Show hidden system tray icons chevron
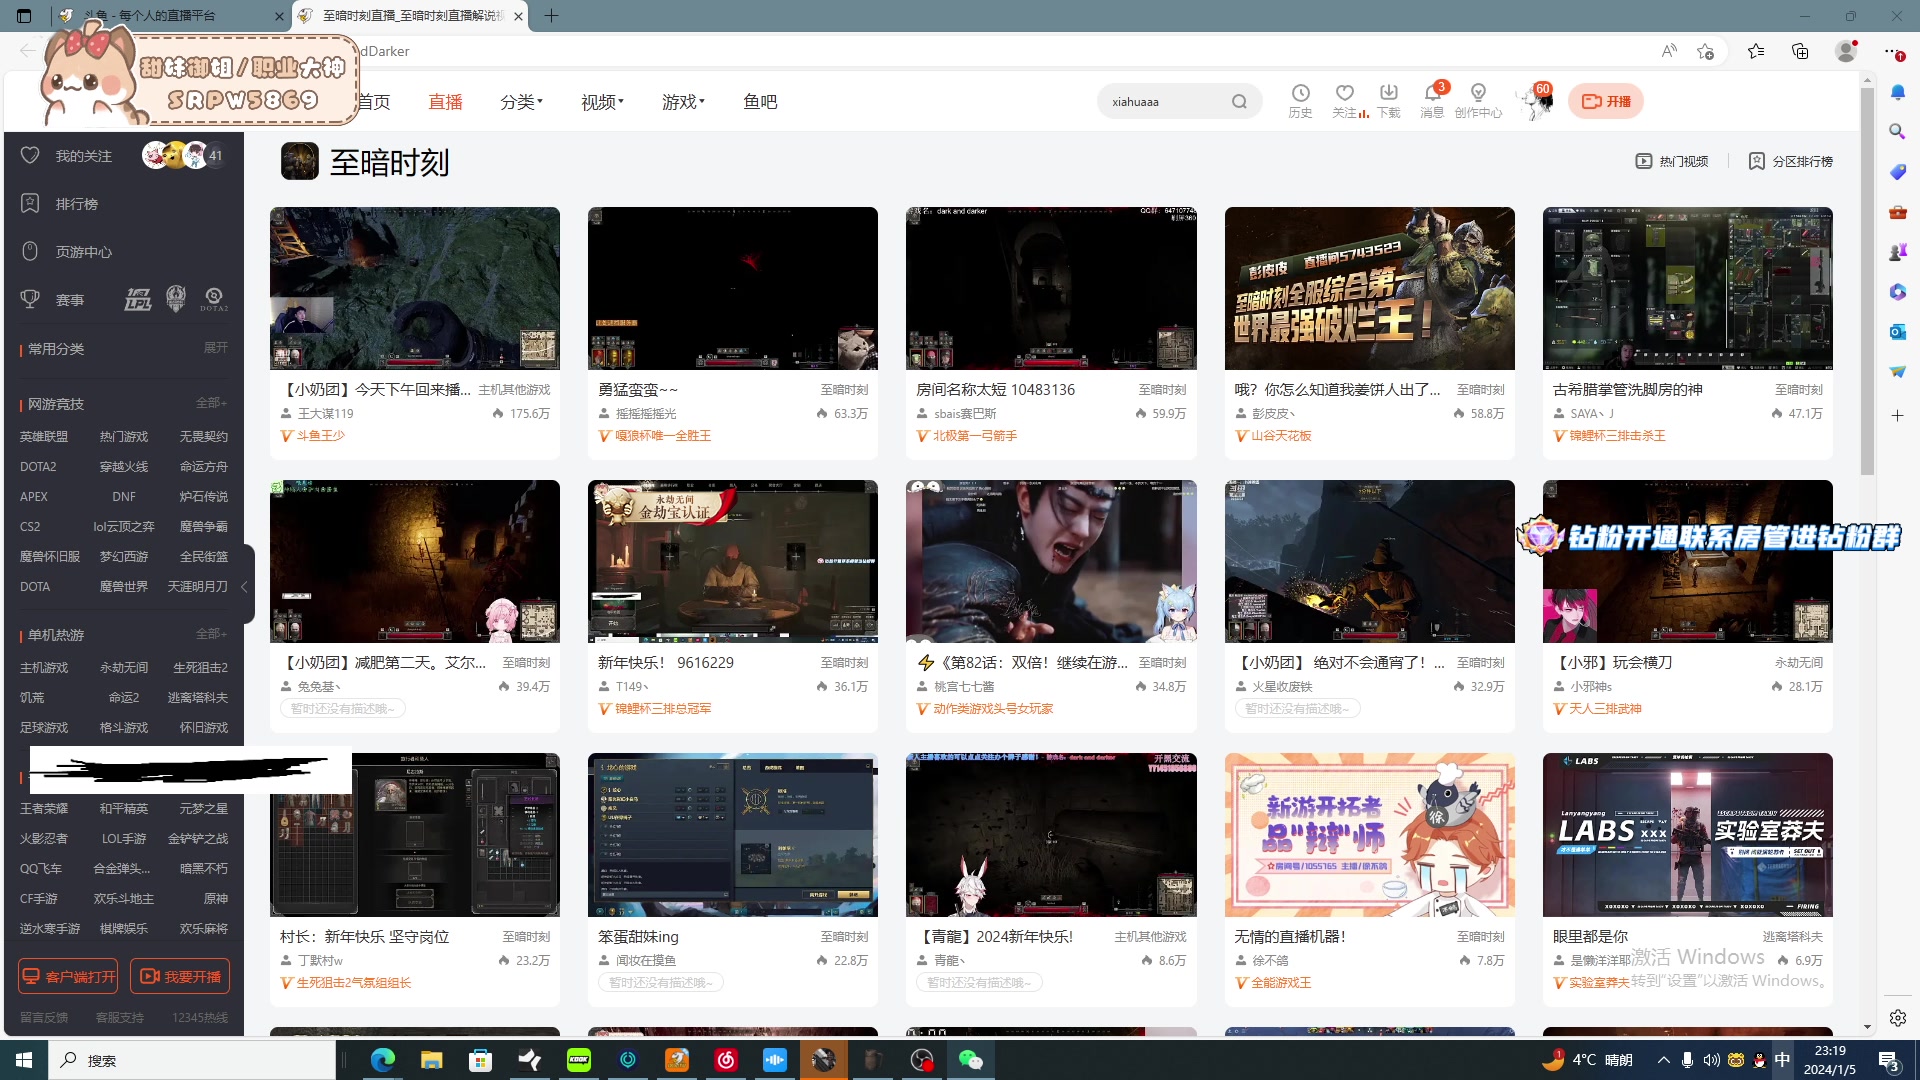This screenshot has width=1920, height=1080. 1663,1060
